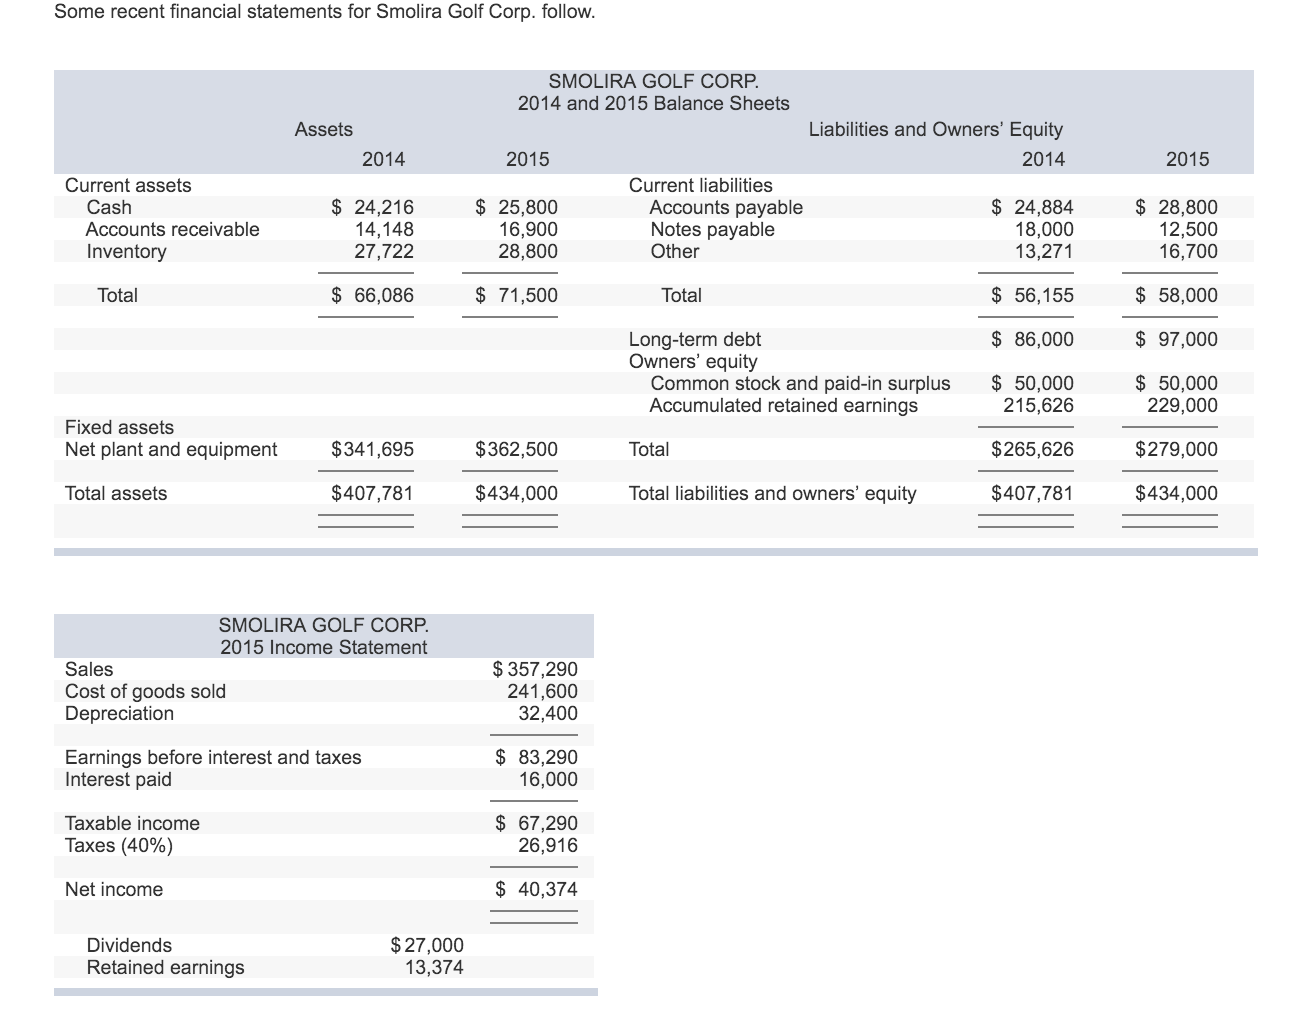Select the 'Common stock and paid-in surplus' label
This screenshot has width=1316, height=1030.
[x=800, y=383]
